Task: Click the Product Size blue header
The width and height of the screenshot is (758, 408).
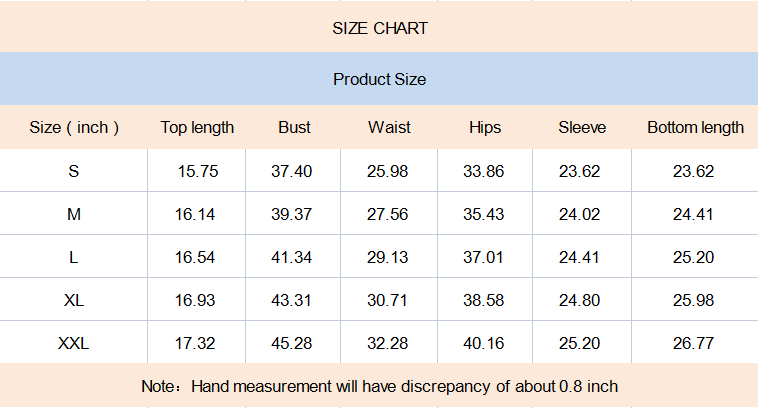Action: 379,79
